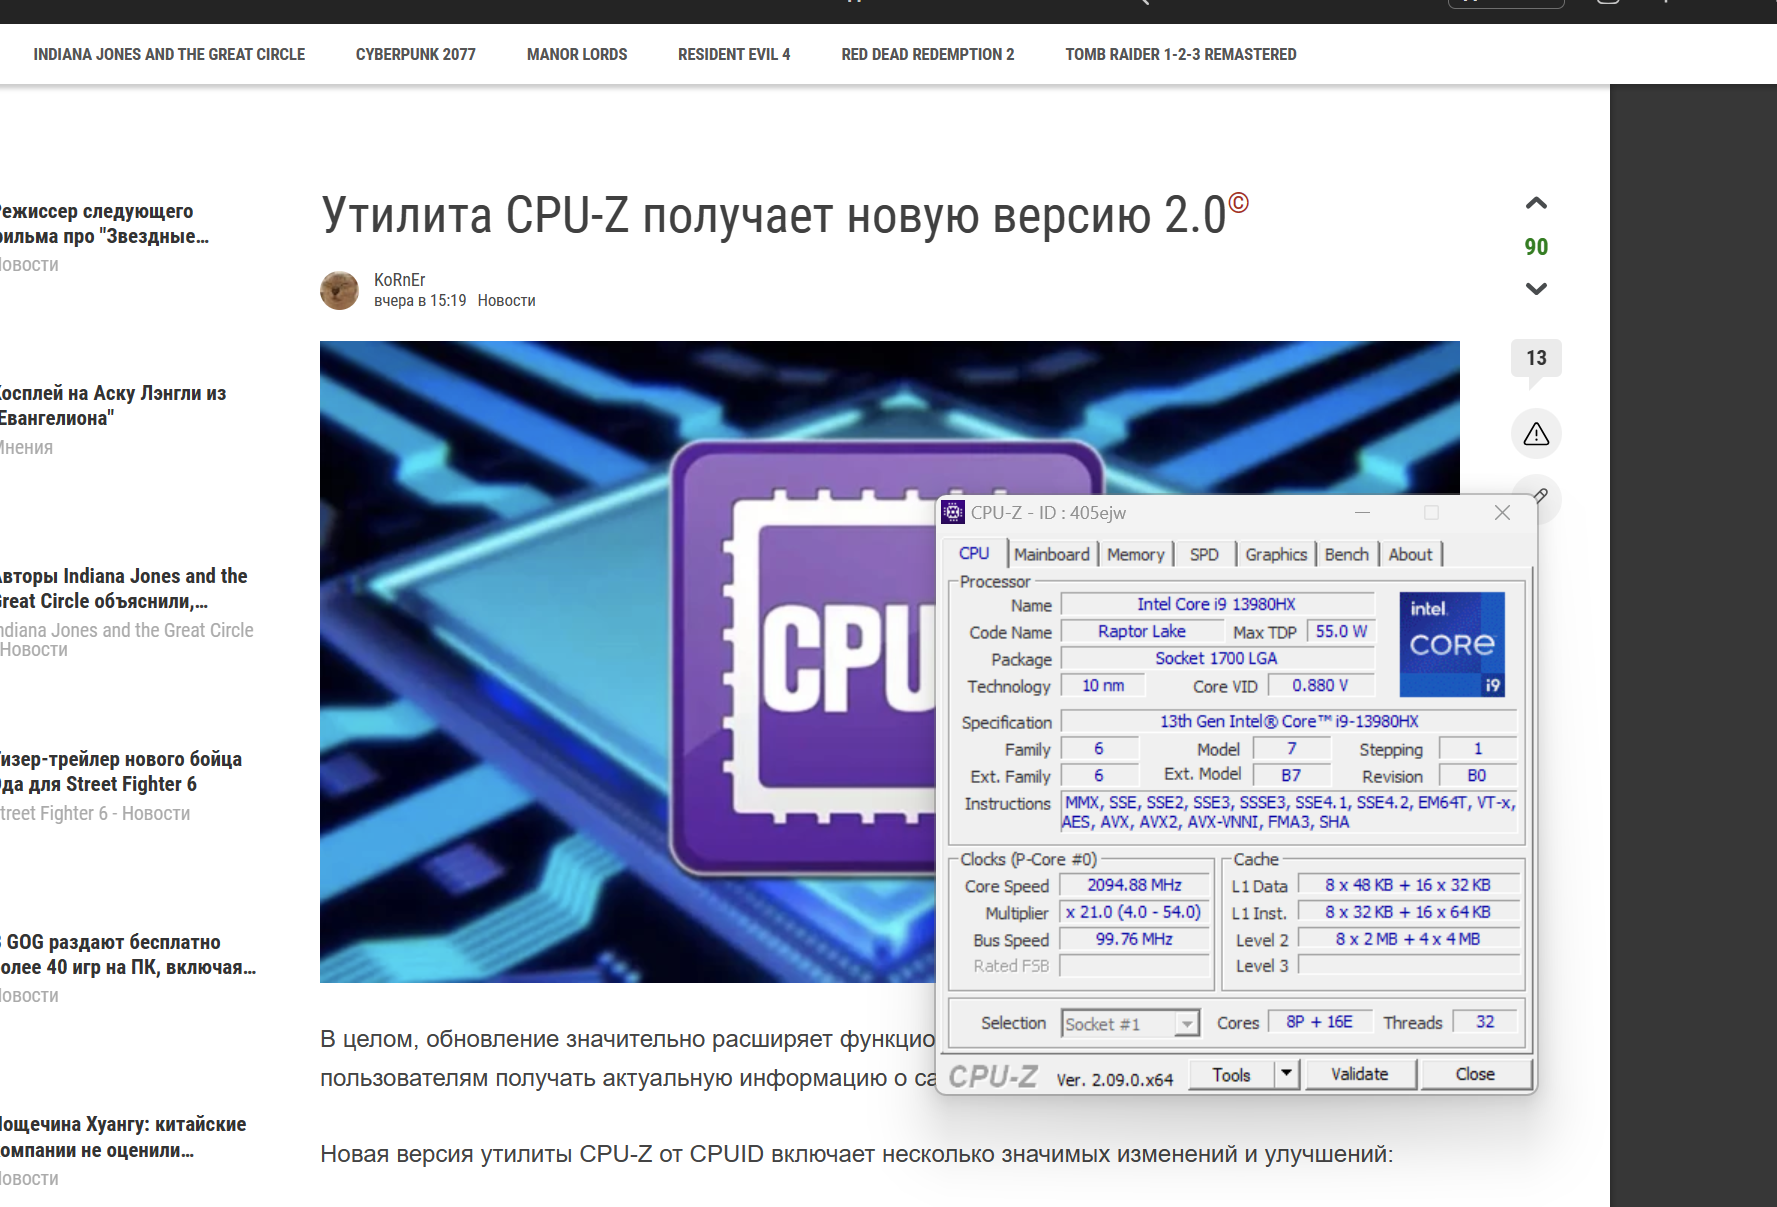Click the Core VID value 0.880 V
The width and height of the screenshot is (1777, 1207).
pyautogui.click(x=1320, y=686)
